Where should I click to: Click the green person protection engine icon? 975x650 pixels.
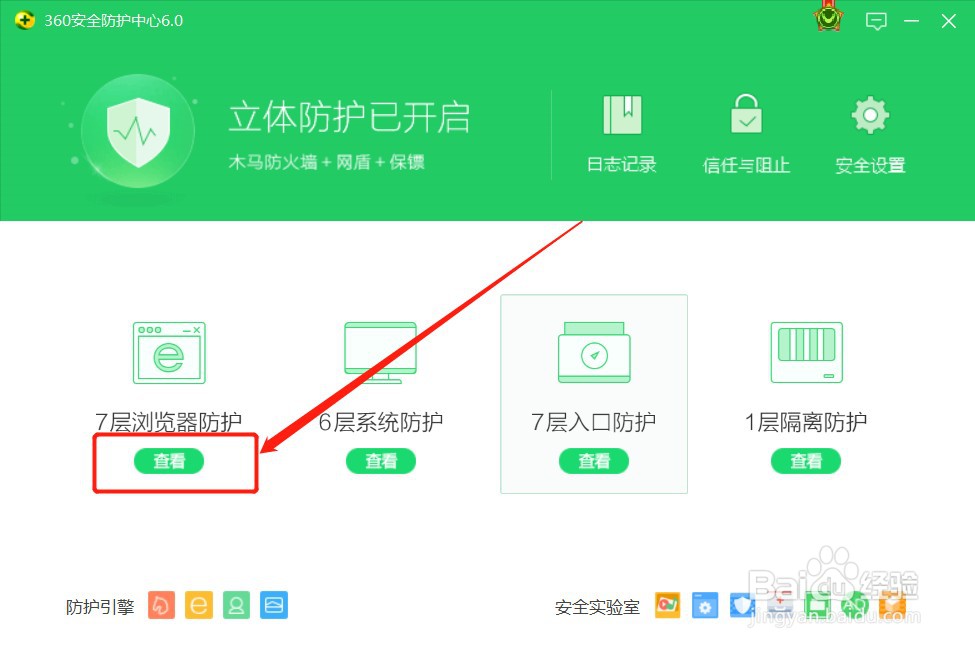(x=236, y=605)
